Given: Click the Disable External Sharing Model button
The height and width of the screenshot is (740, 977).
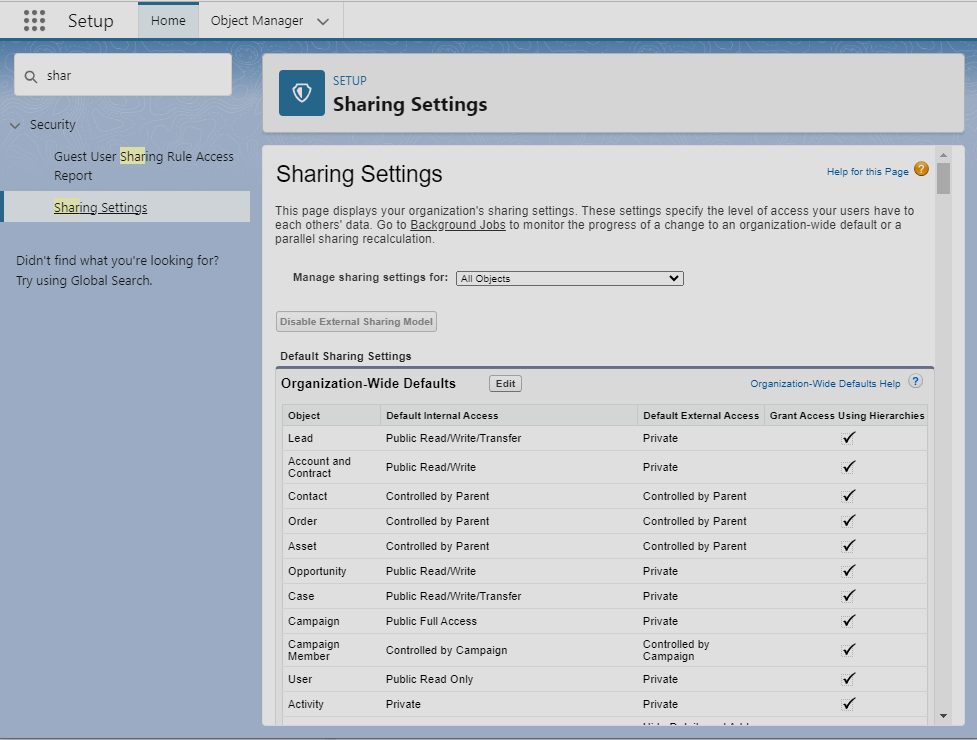Looking at the screenshot, I should [x=356, y=321].
